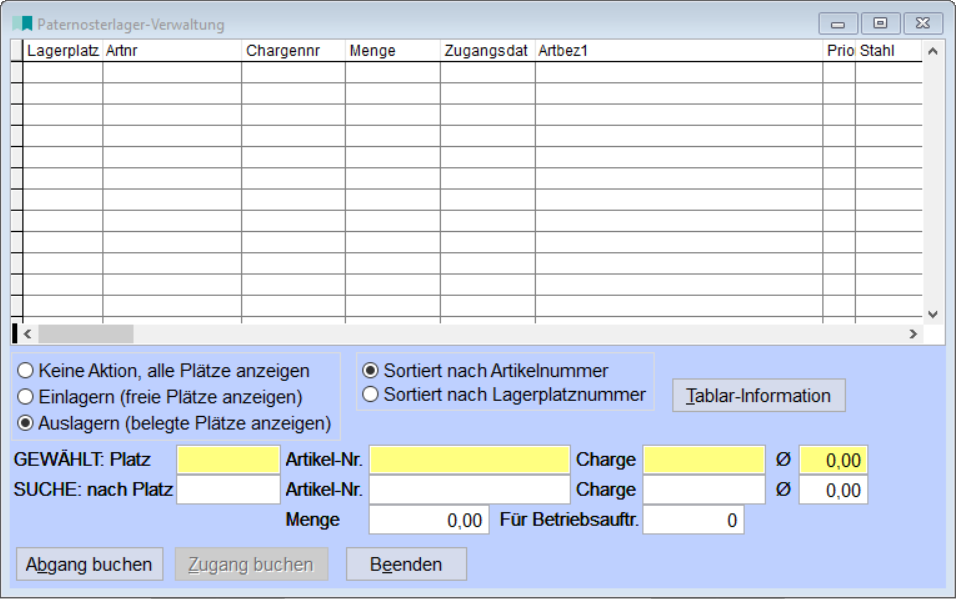Focus the SUCHE Artikel-Nr. search field
The width and height of the screenshot is (956, 599).
(x=469, y=490)
